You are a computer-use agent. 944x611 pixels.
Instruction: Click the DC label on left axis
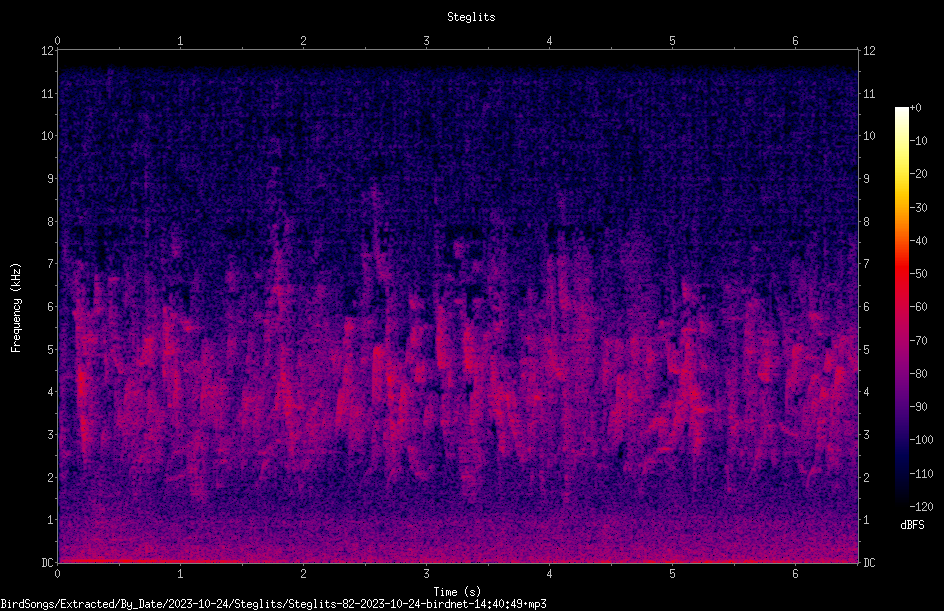tap(48, 562)
